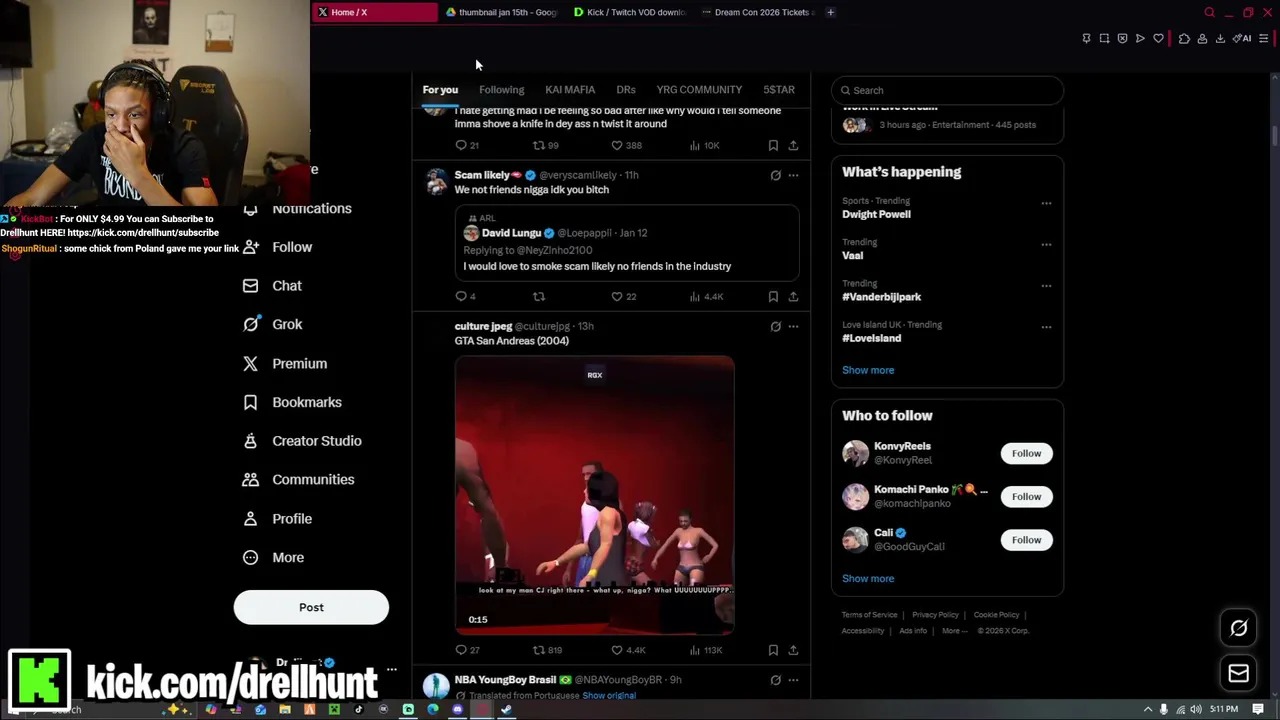Switch to the KAI MAFIA tab

coord(570,90)
